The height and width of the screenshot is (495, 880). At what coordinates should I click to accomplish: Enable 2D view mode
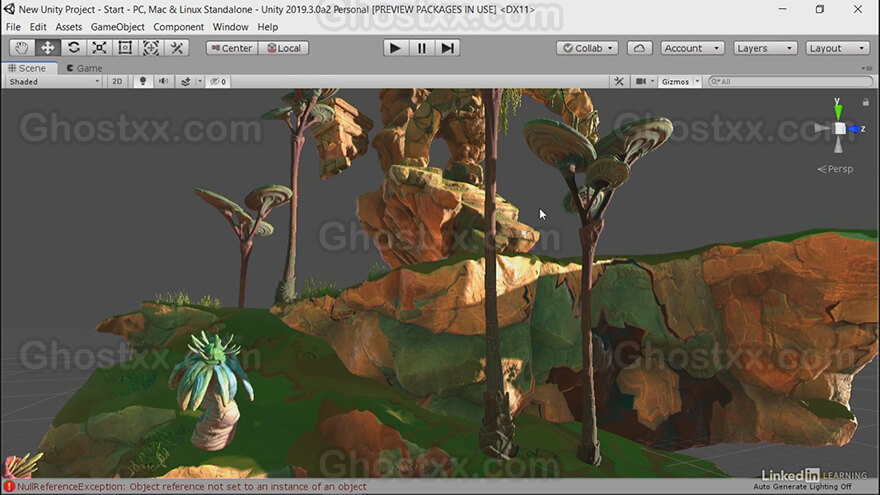tap(117, 81)
